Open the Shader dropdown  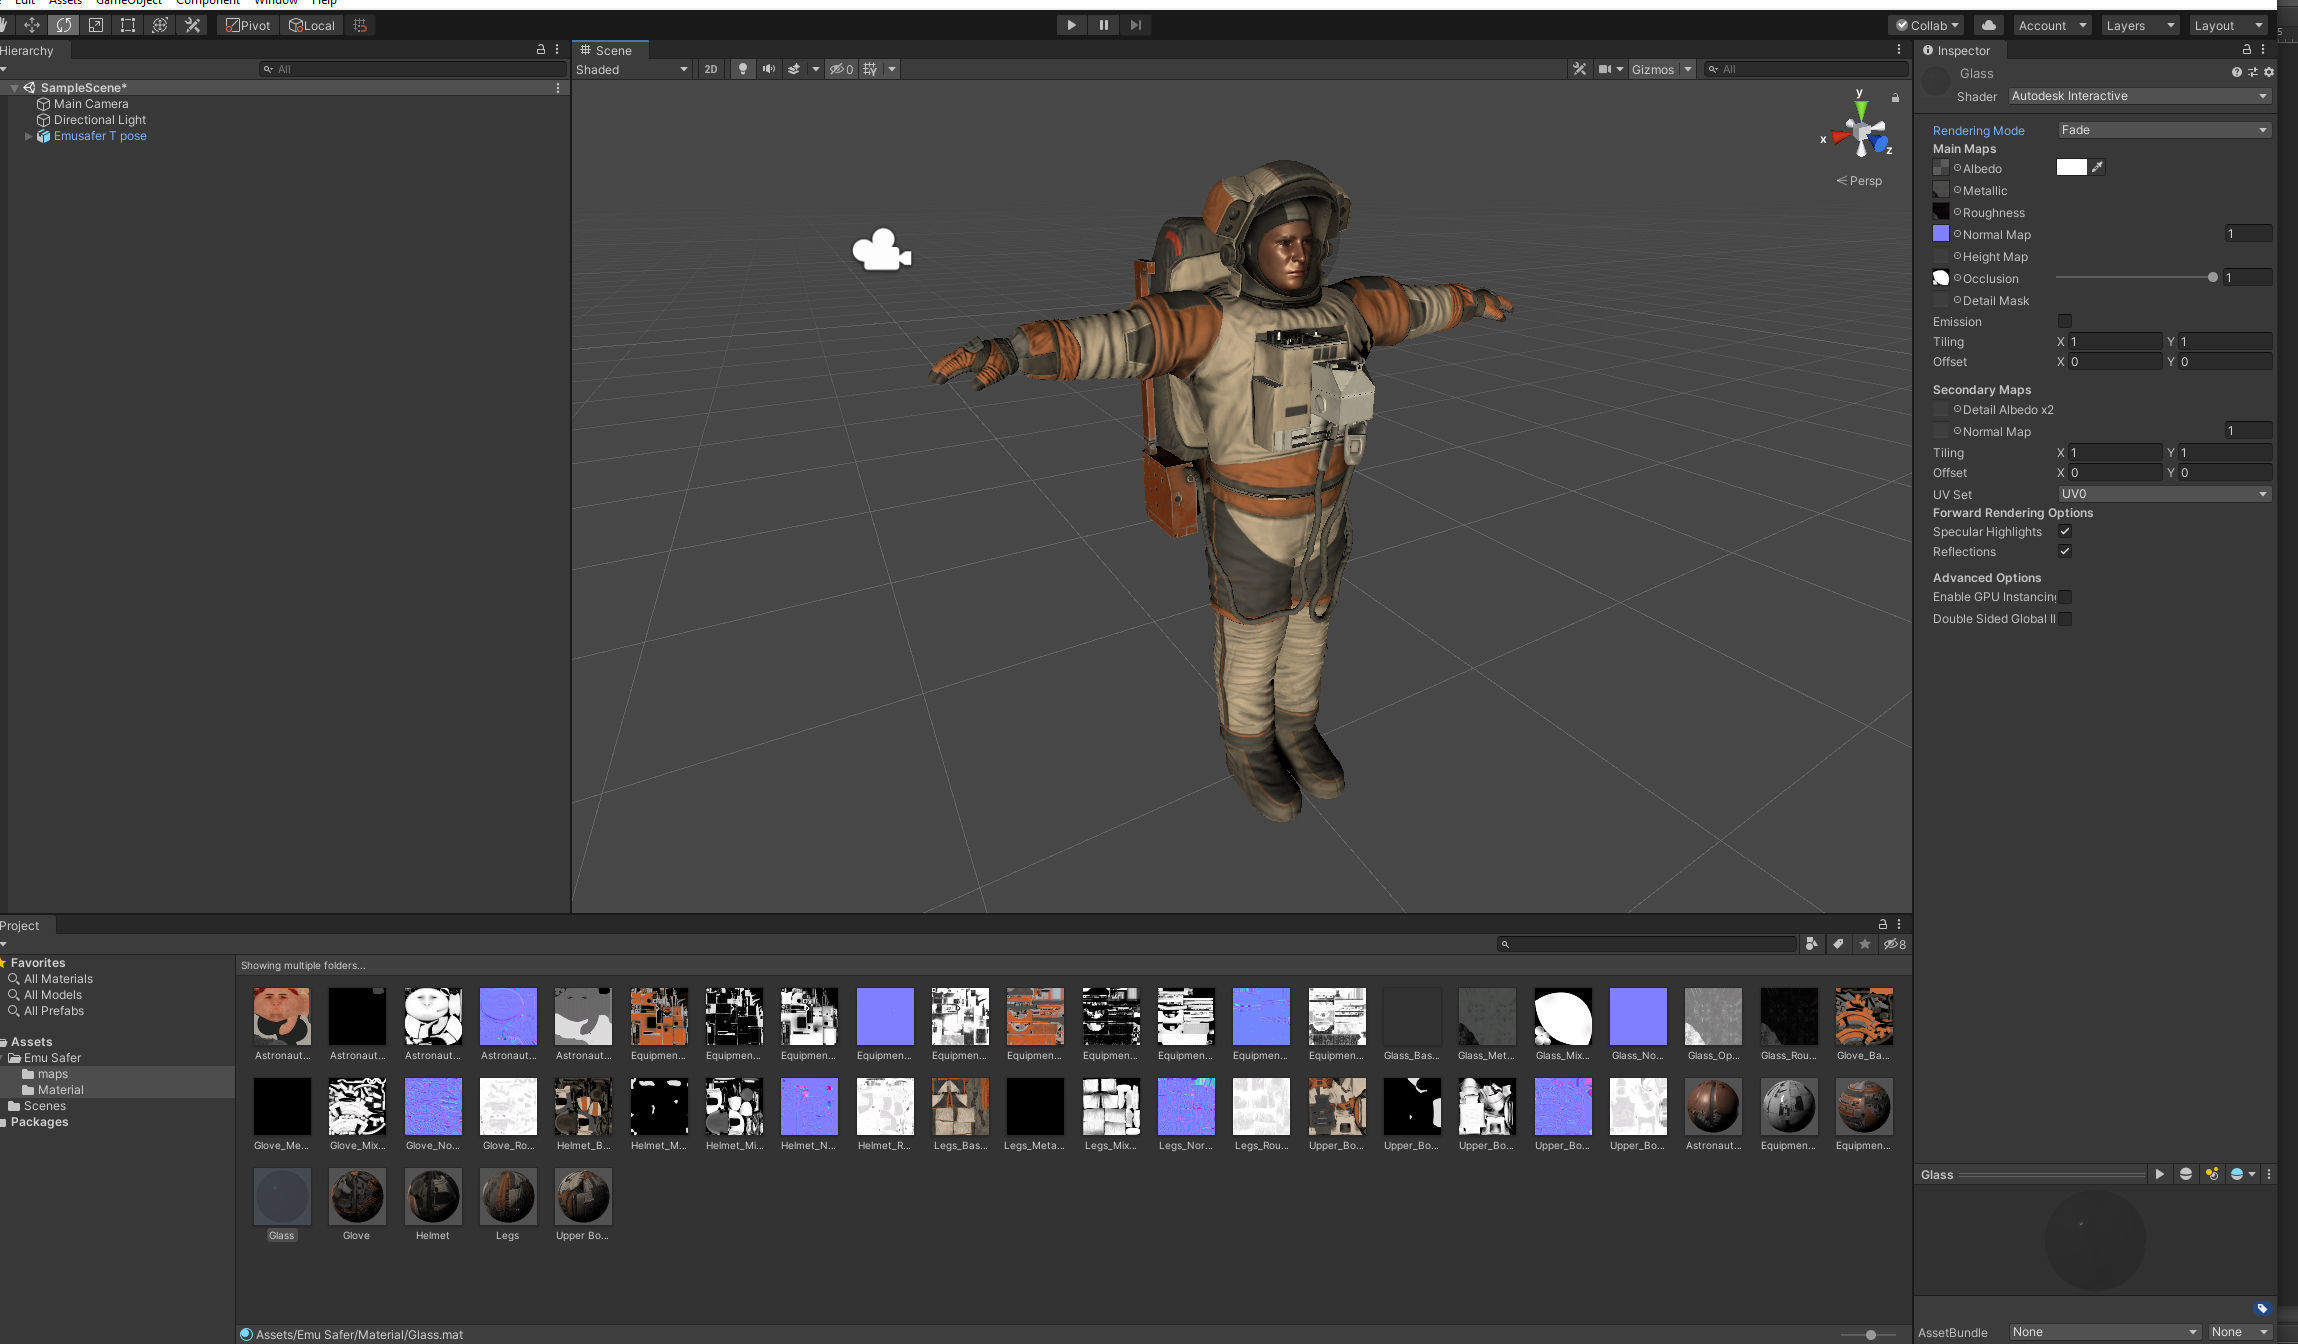(x=2139, y=96)
